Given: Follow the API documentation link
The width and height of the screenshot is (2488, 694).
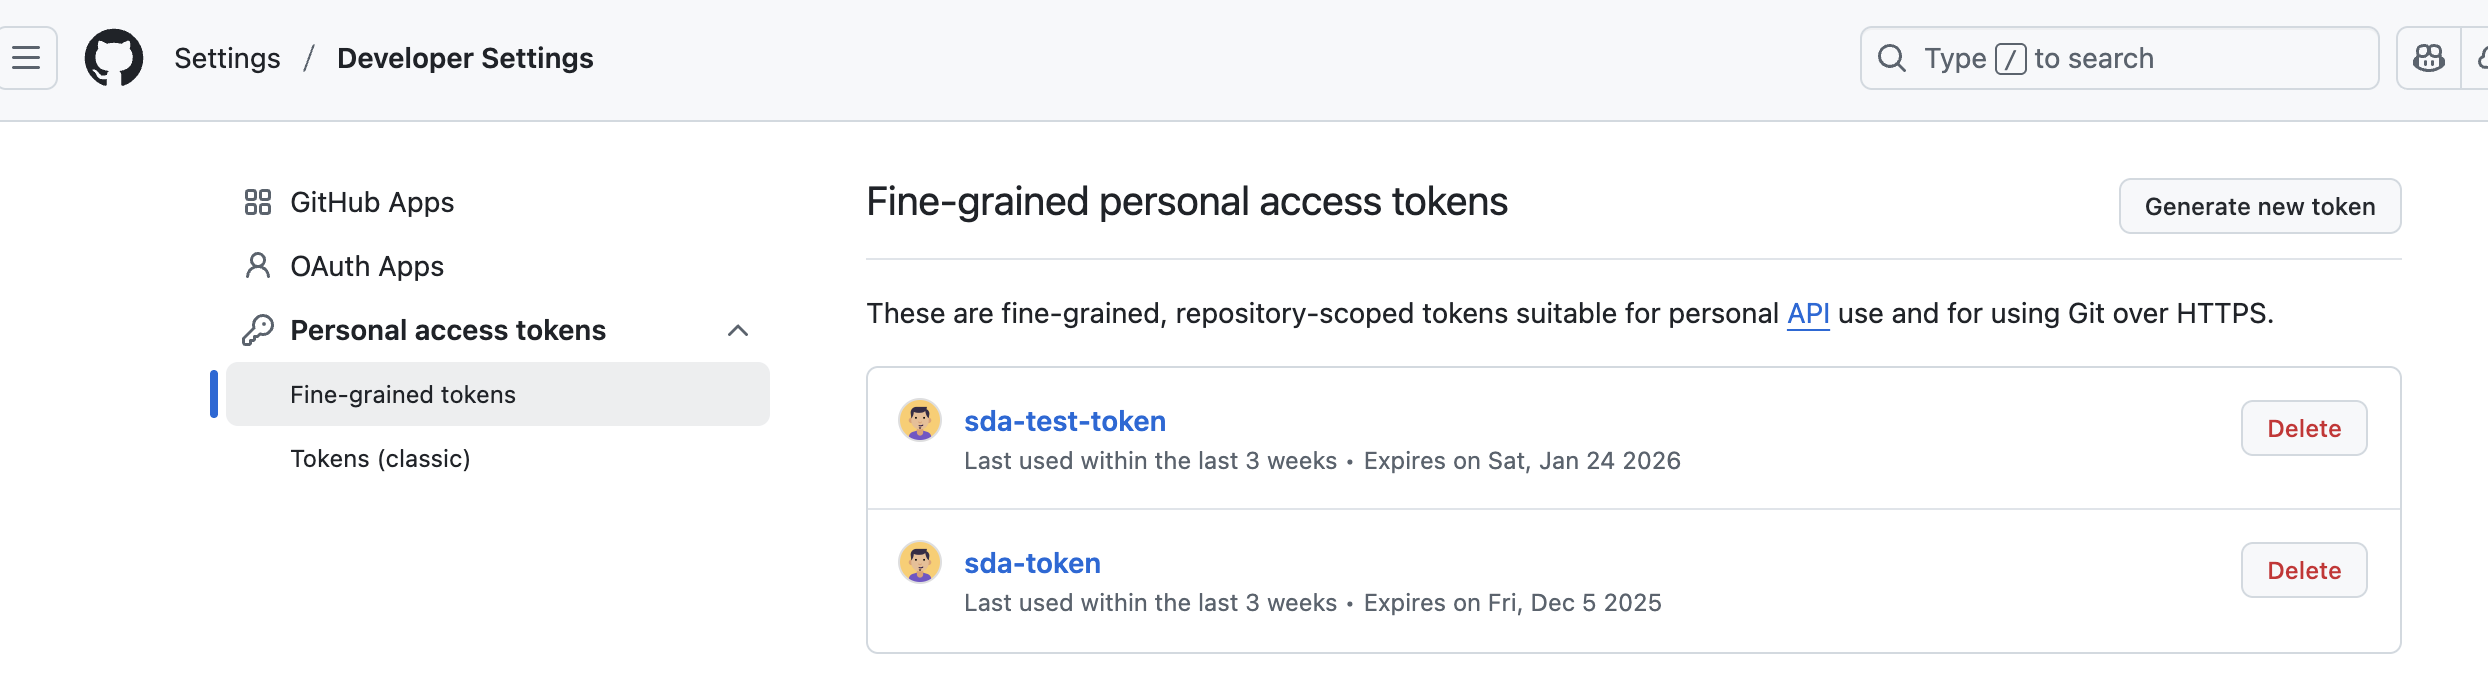Looking at the screenshot, I should click(1808, 314).
